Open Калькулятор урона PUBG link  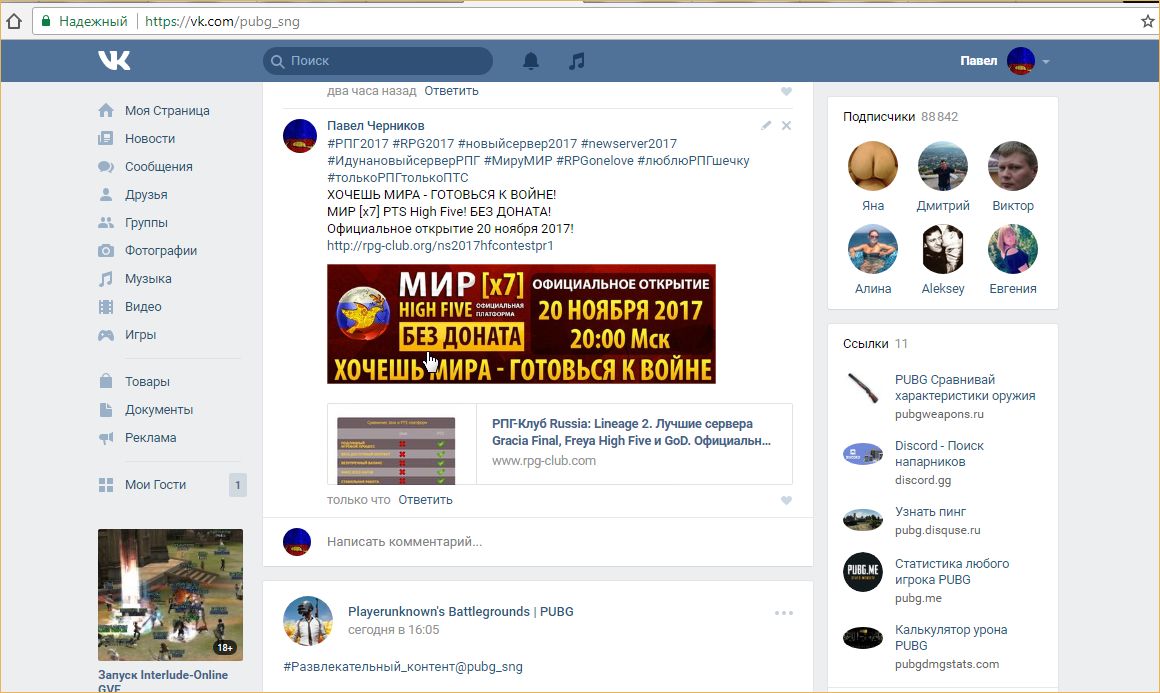click(951, 638)
